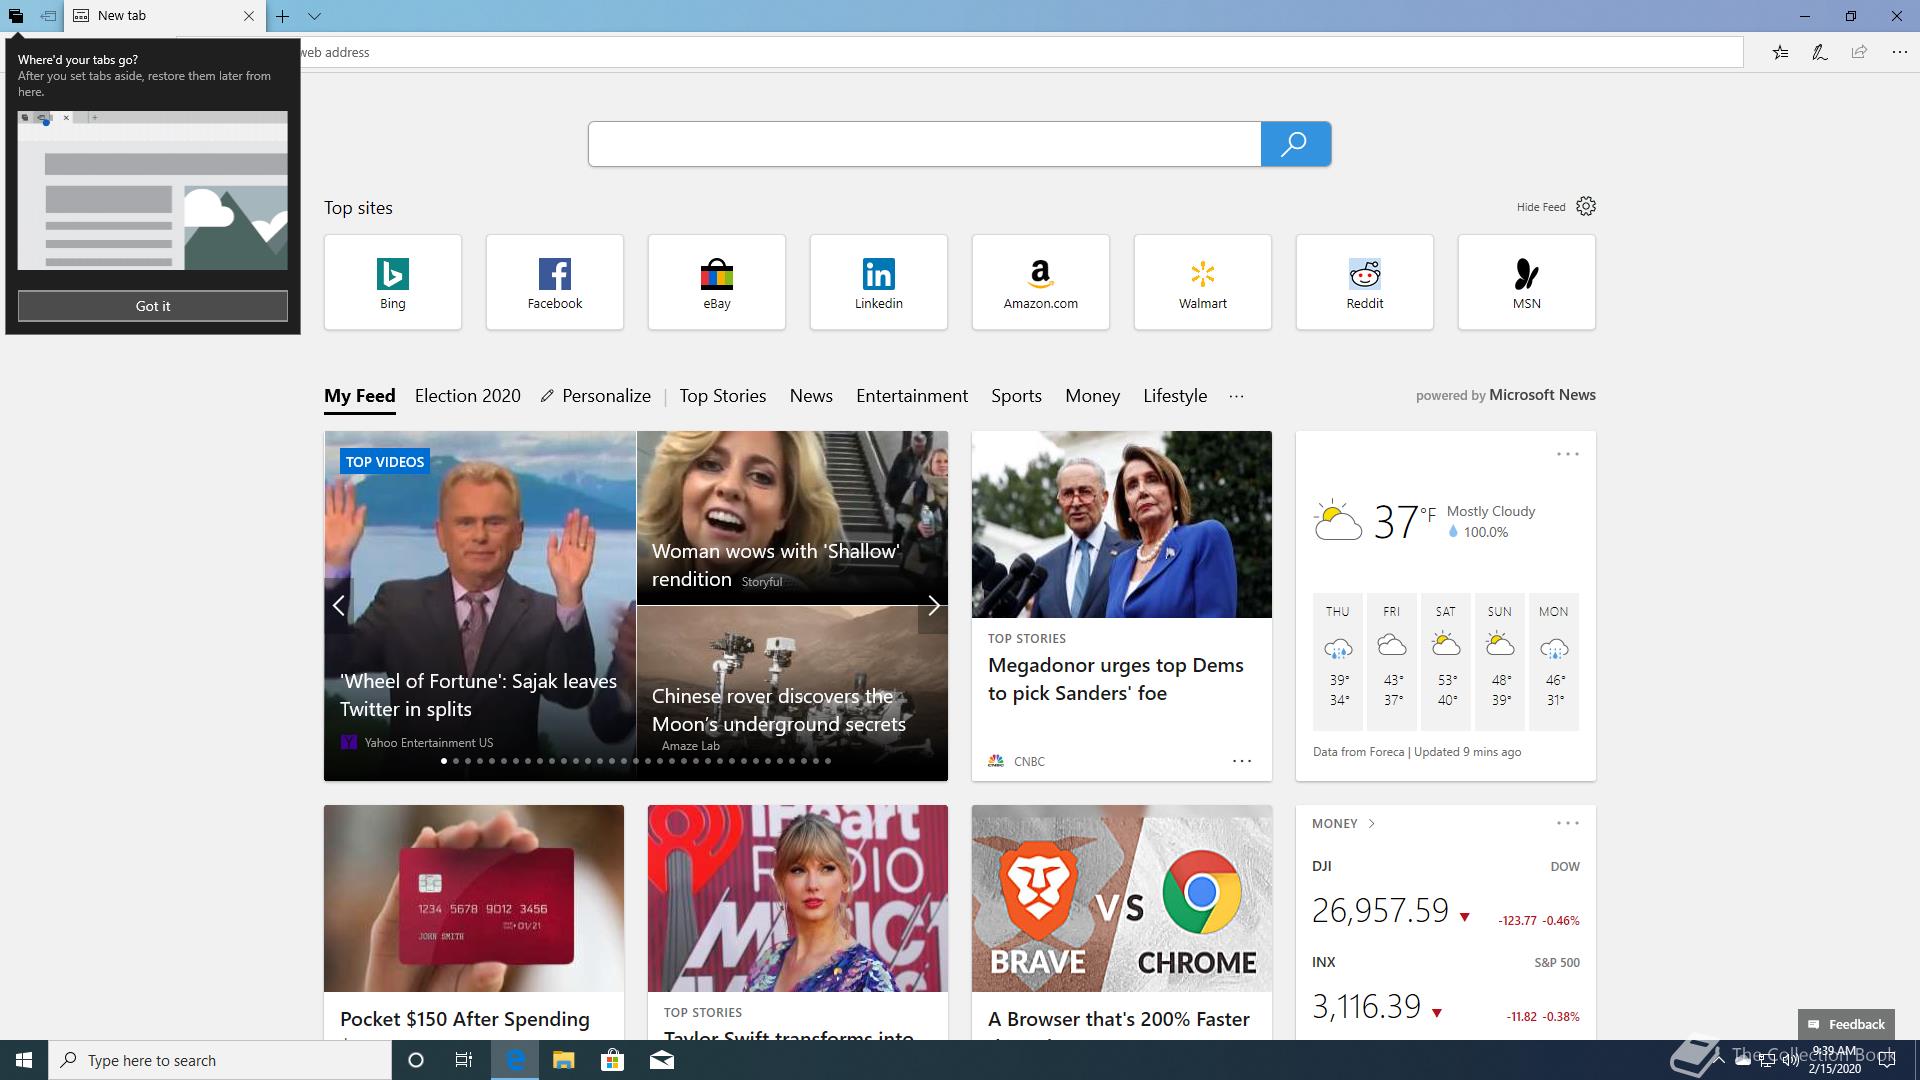Open Task View on taskbar
Image resolution: width=1920 pixels, height=1080 pixels.
click(464, 1060)
